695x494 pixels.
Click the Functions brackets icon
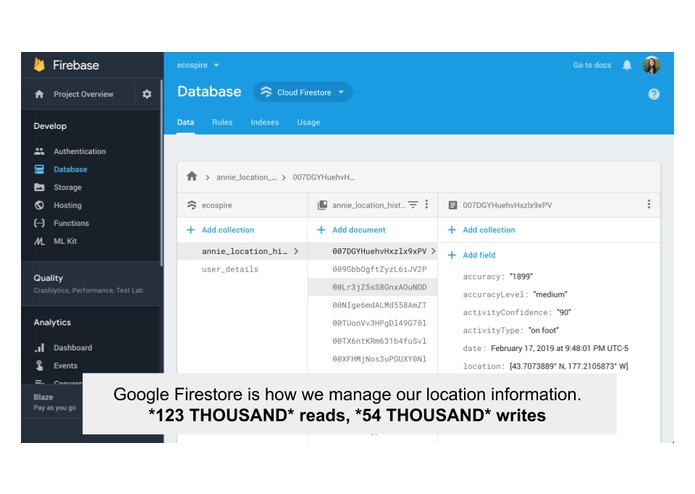point(39,223)
